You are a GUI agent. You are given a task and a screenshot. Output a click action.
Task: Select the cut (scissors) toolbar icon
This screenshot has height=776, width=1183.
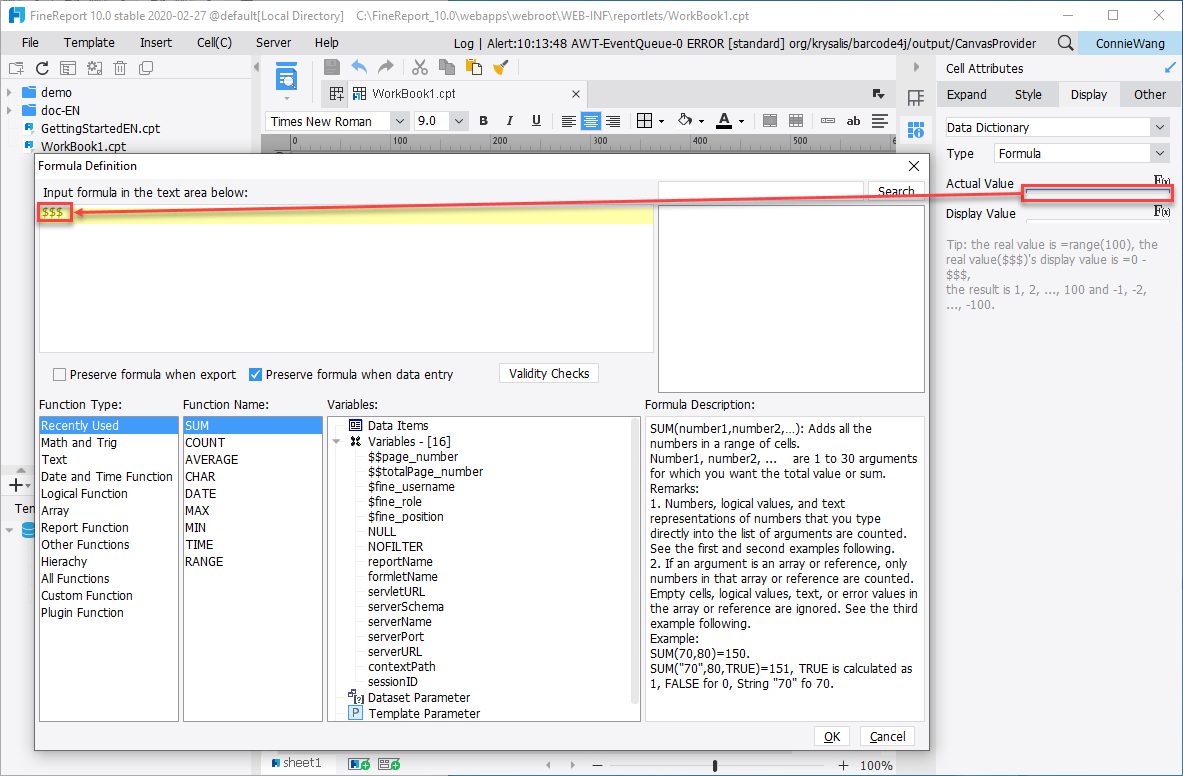click(x=420, y=67)
